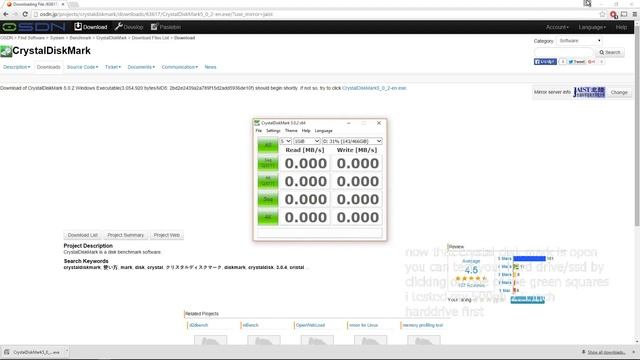Click the average star rating icons under 4.5
The image size is (640, 360).
[x=471, y=278]
